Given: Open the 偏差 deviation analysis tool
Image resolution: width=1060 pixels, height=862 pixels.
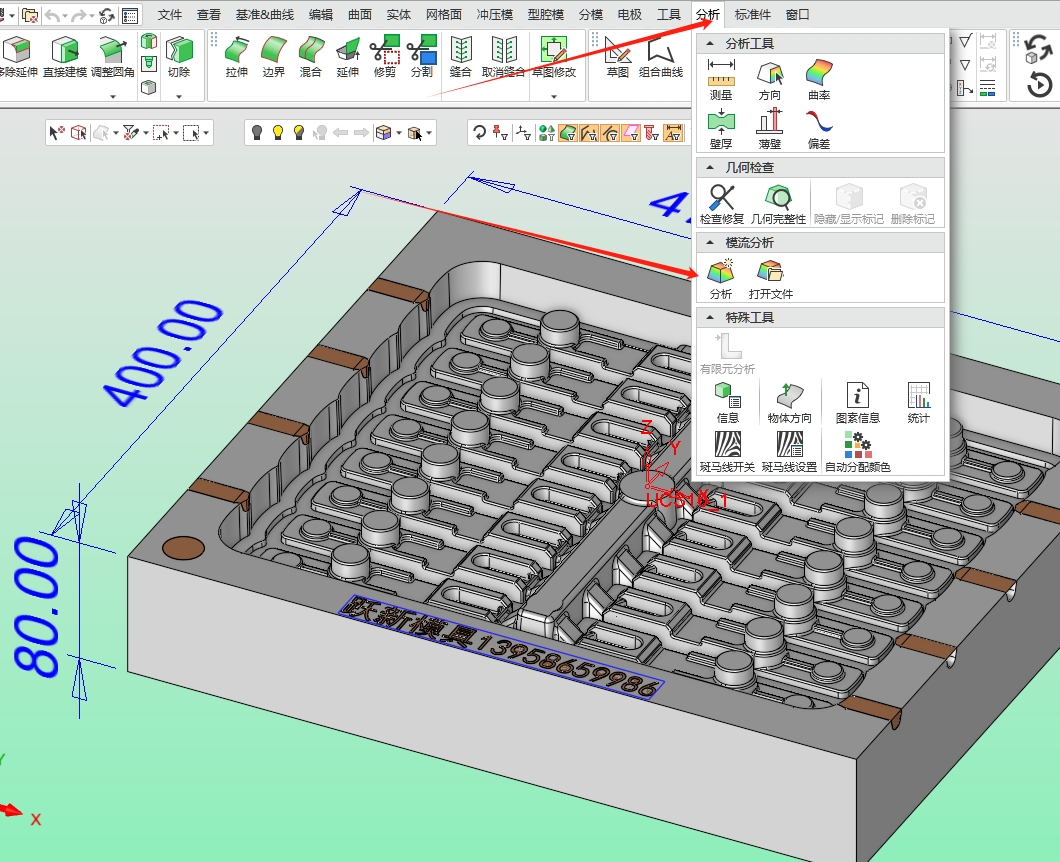Looking at the screenshot, I should point(819,128).
